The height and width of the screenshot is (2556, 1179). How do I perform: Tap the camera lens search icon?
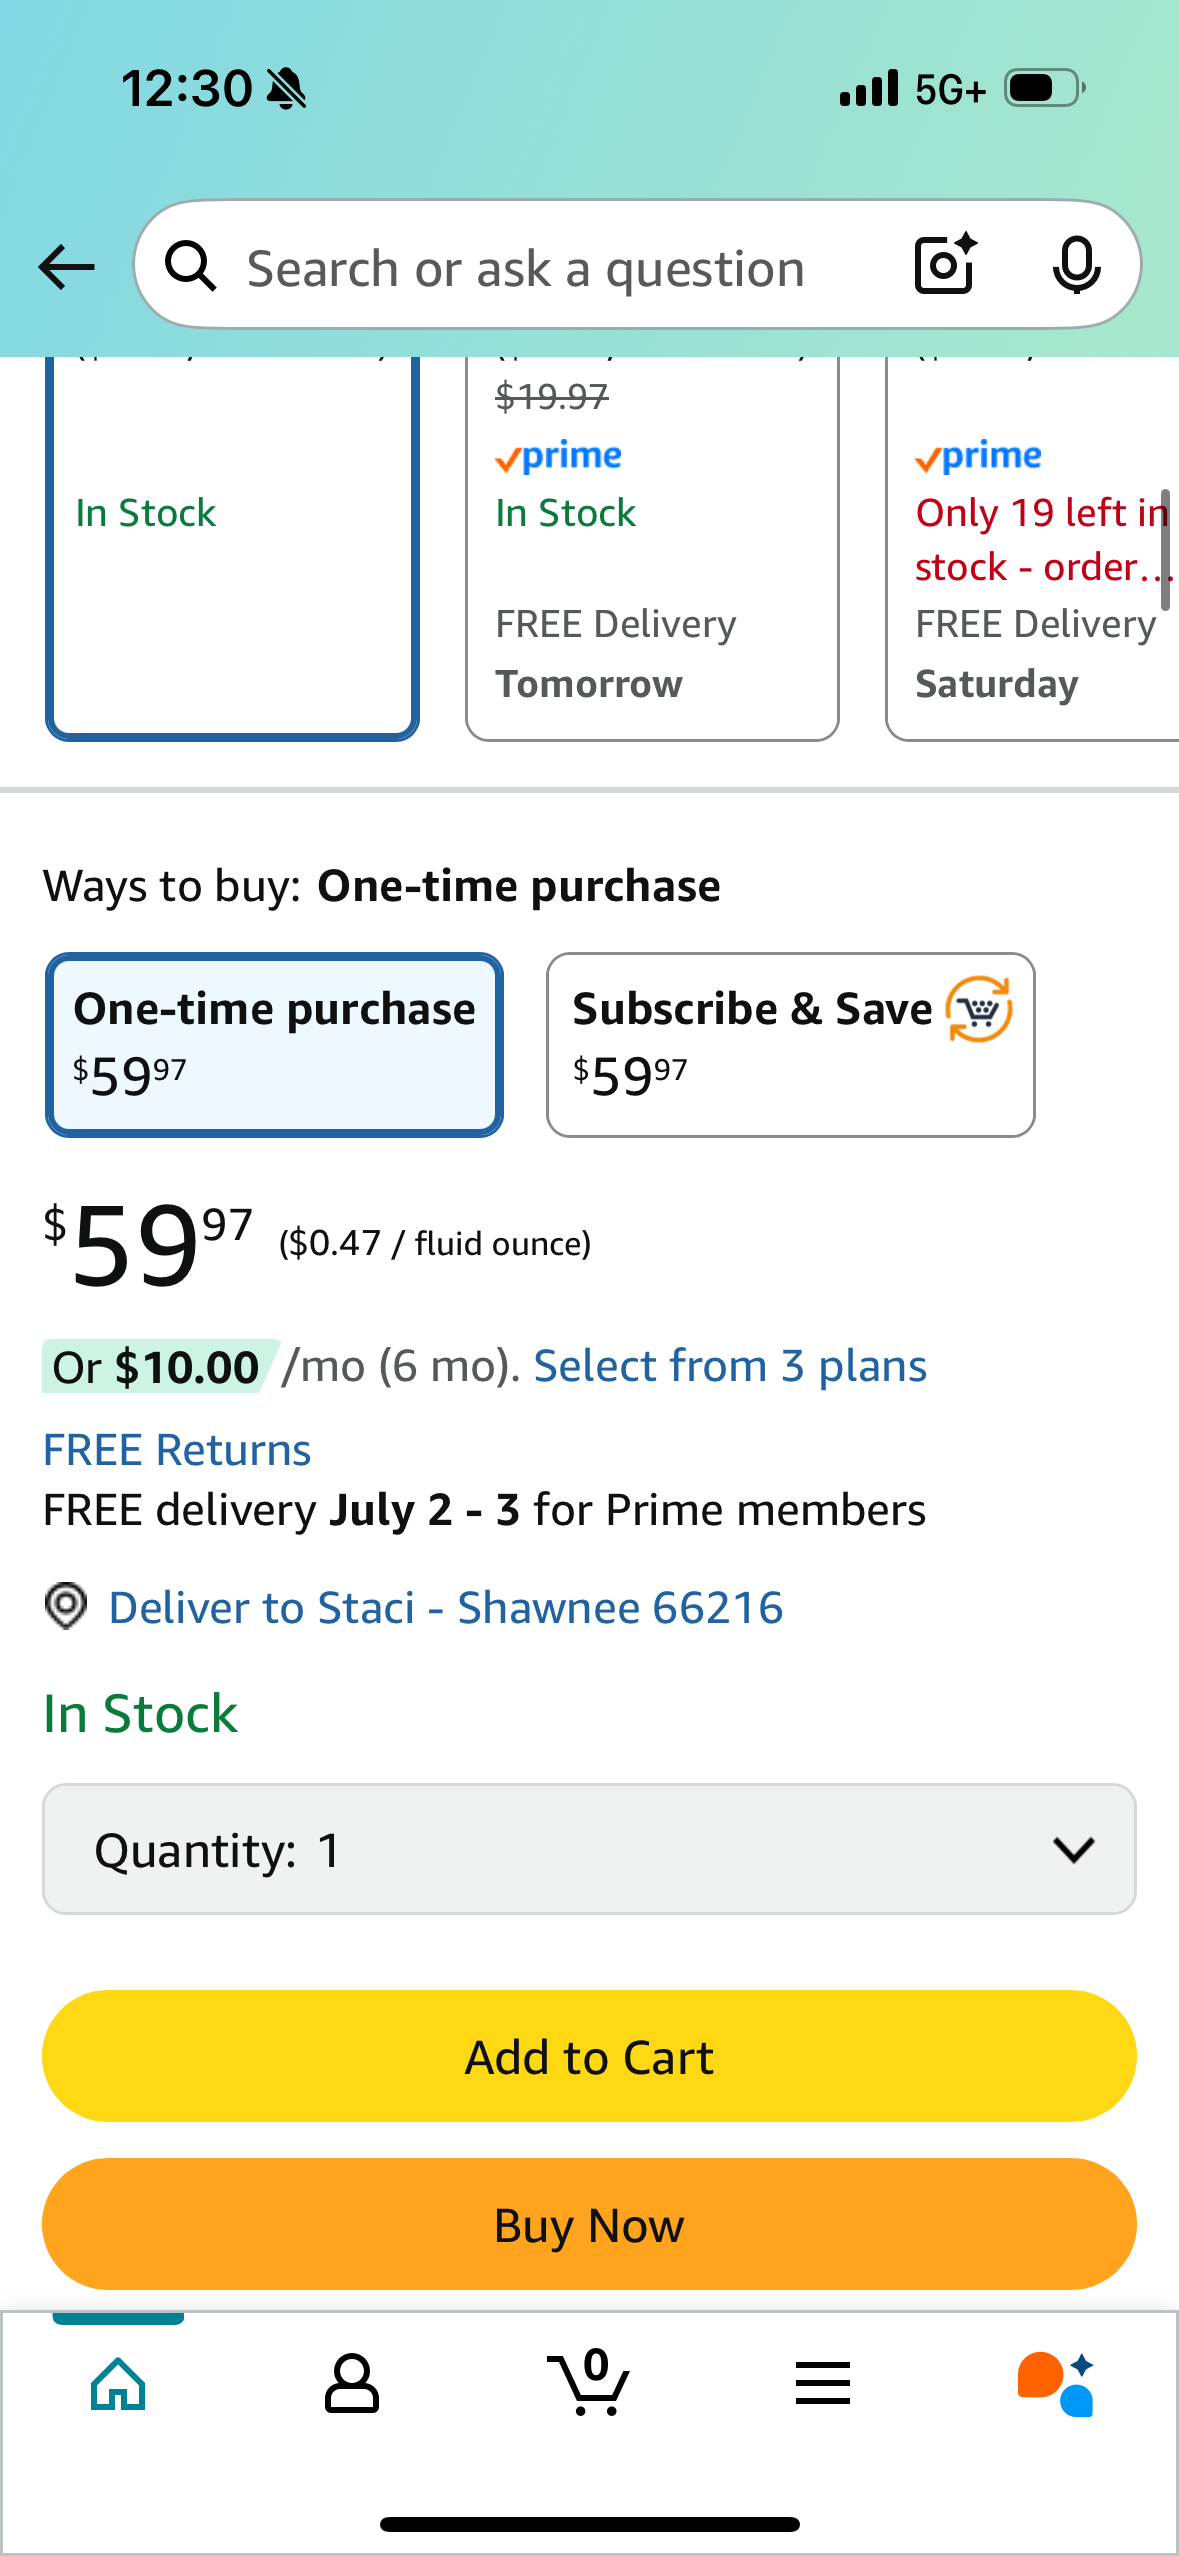pos(944,265)
